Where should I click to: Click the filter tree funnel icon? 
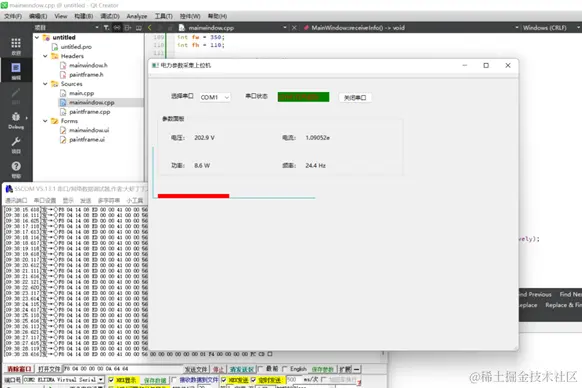coord(106,27)
